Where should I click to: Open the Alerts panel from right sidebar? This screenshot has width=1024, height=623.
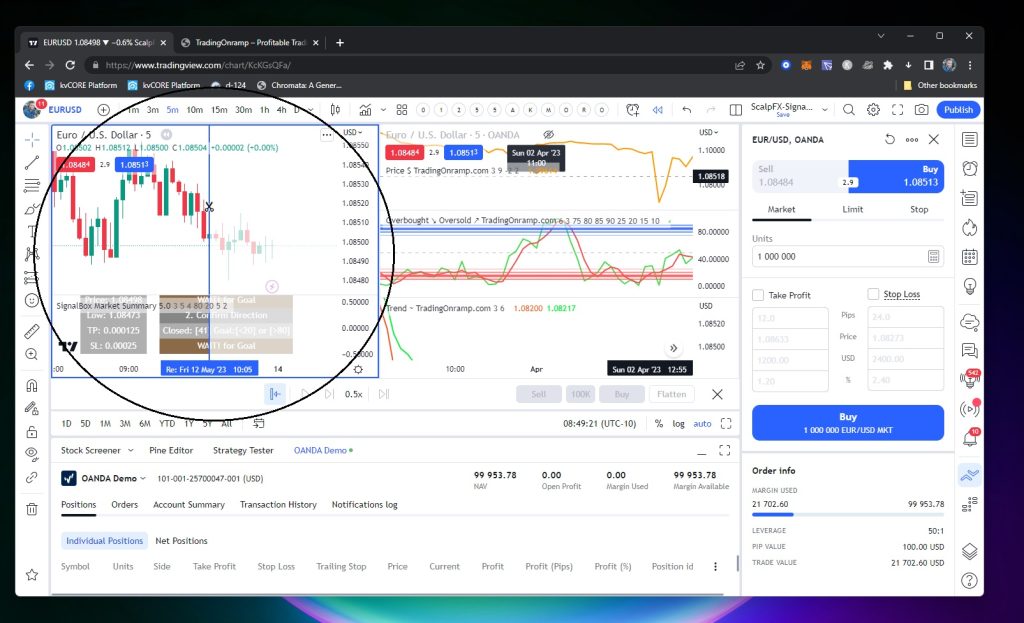click(x=969, y=168)
